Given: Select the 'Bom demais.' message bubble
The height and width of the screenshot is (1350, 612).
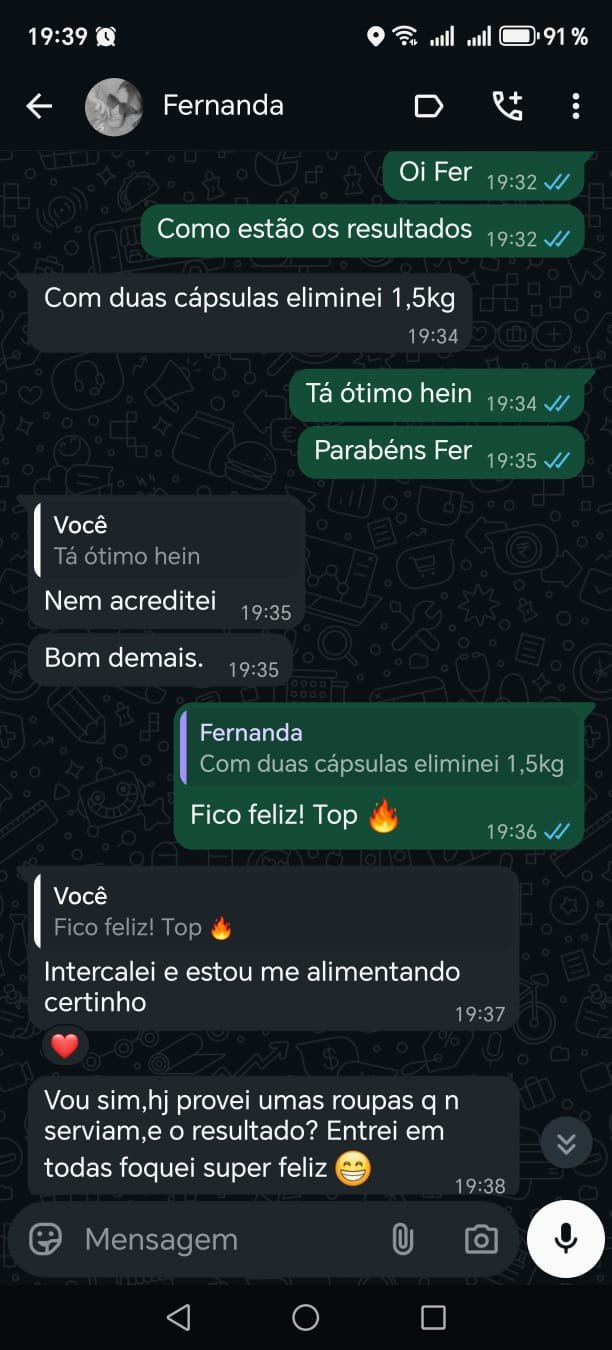Looking at the screenshot, I should (161, 660).
